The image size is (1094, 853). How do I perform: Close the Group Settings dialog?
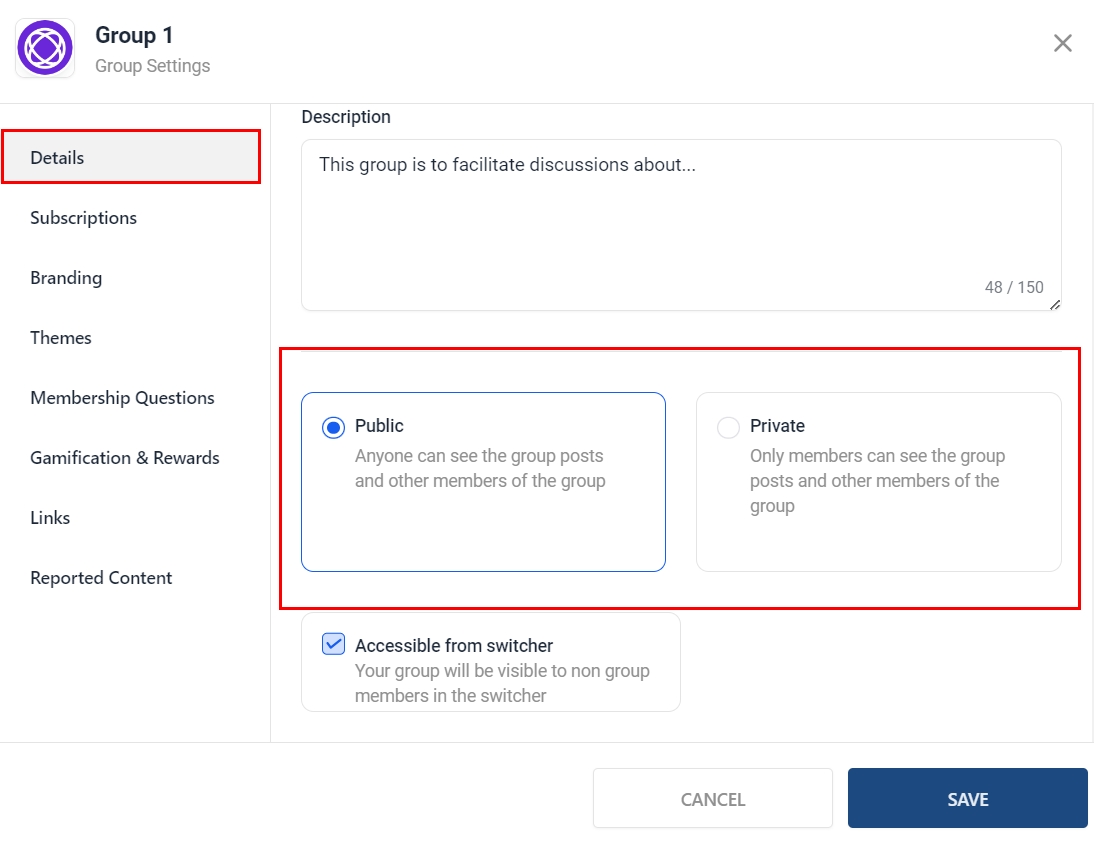click(x=1062, y=43)
